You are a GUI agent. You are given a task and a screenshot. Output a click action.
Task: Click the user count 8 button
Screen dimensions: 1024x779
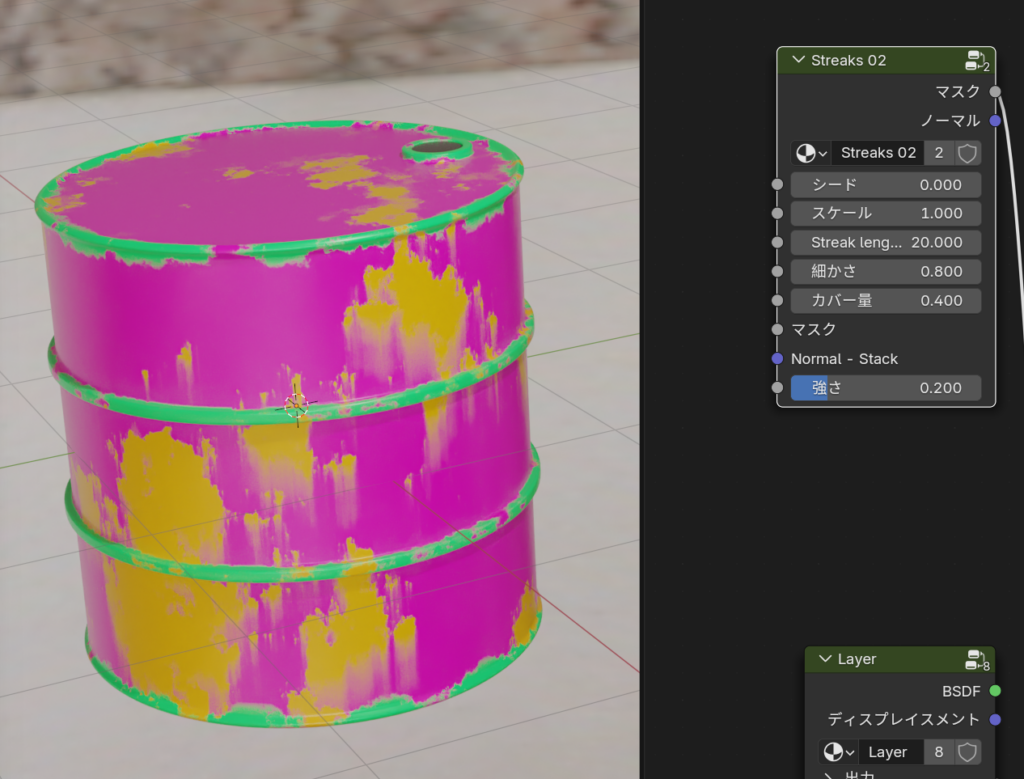938,752
